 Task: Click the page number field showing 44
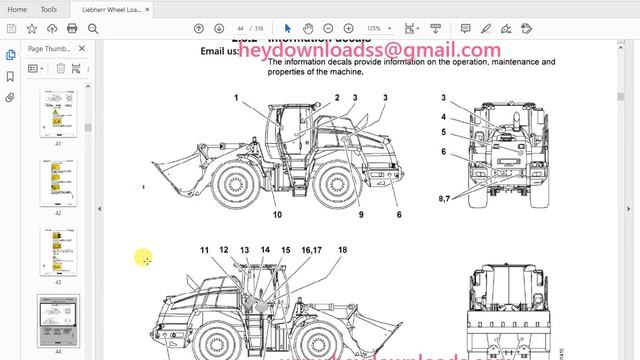tap(240, 29)
